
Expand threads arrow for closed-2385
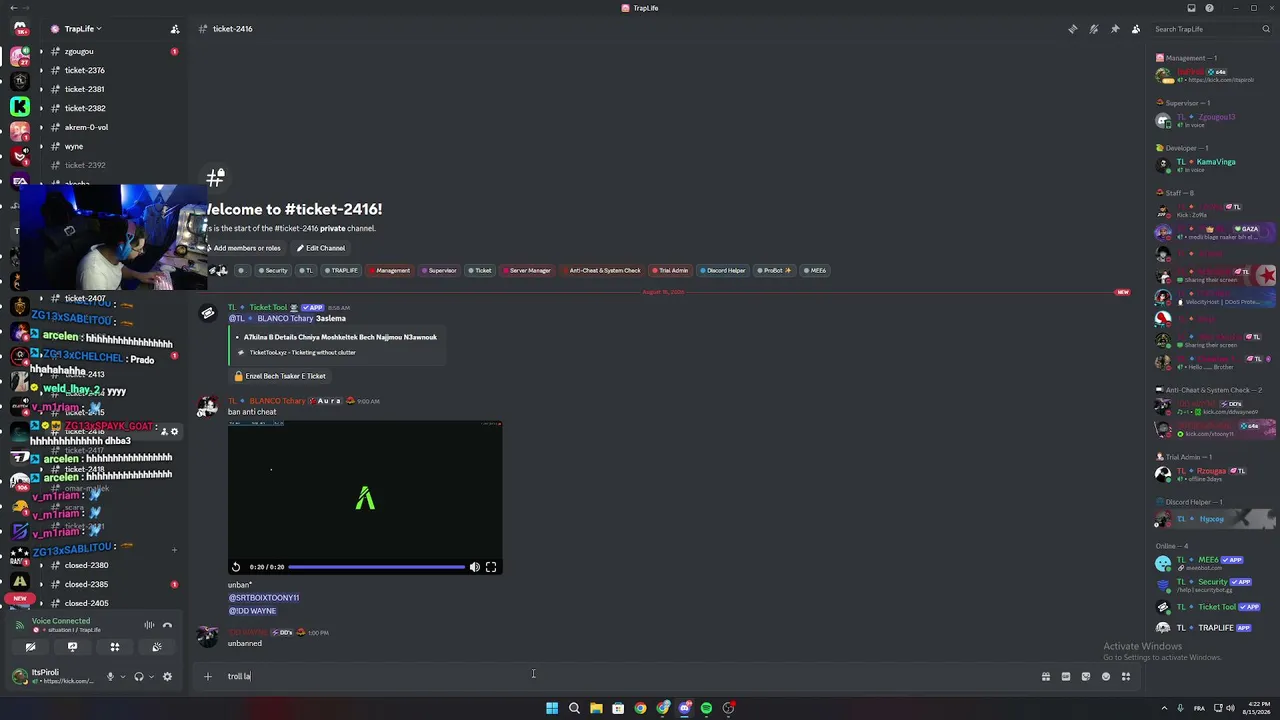coord(41,584)
